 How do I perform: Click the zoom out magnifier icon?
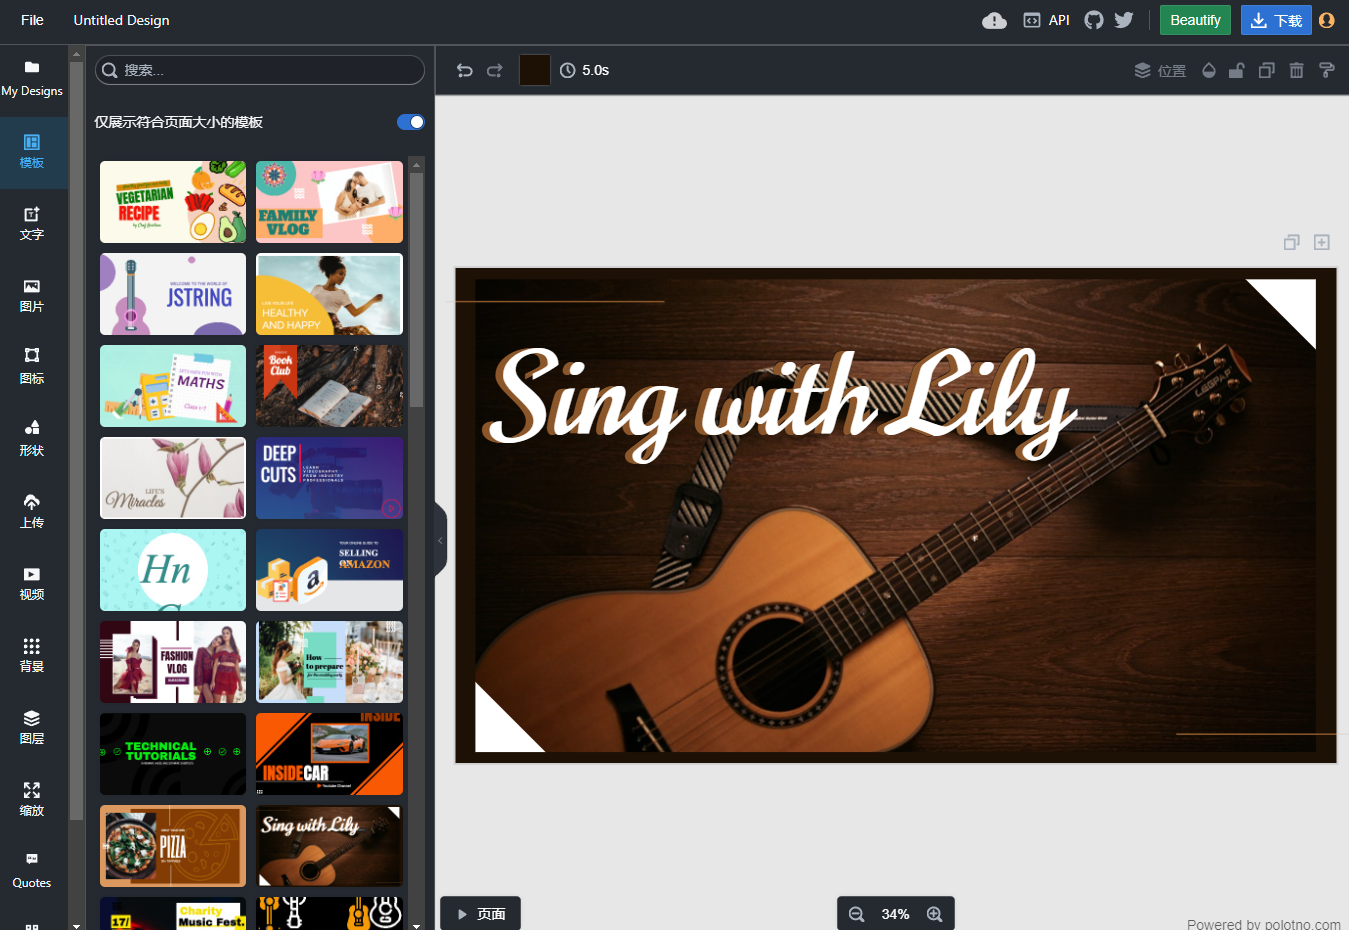pos(856,914)
